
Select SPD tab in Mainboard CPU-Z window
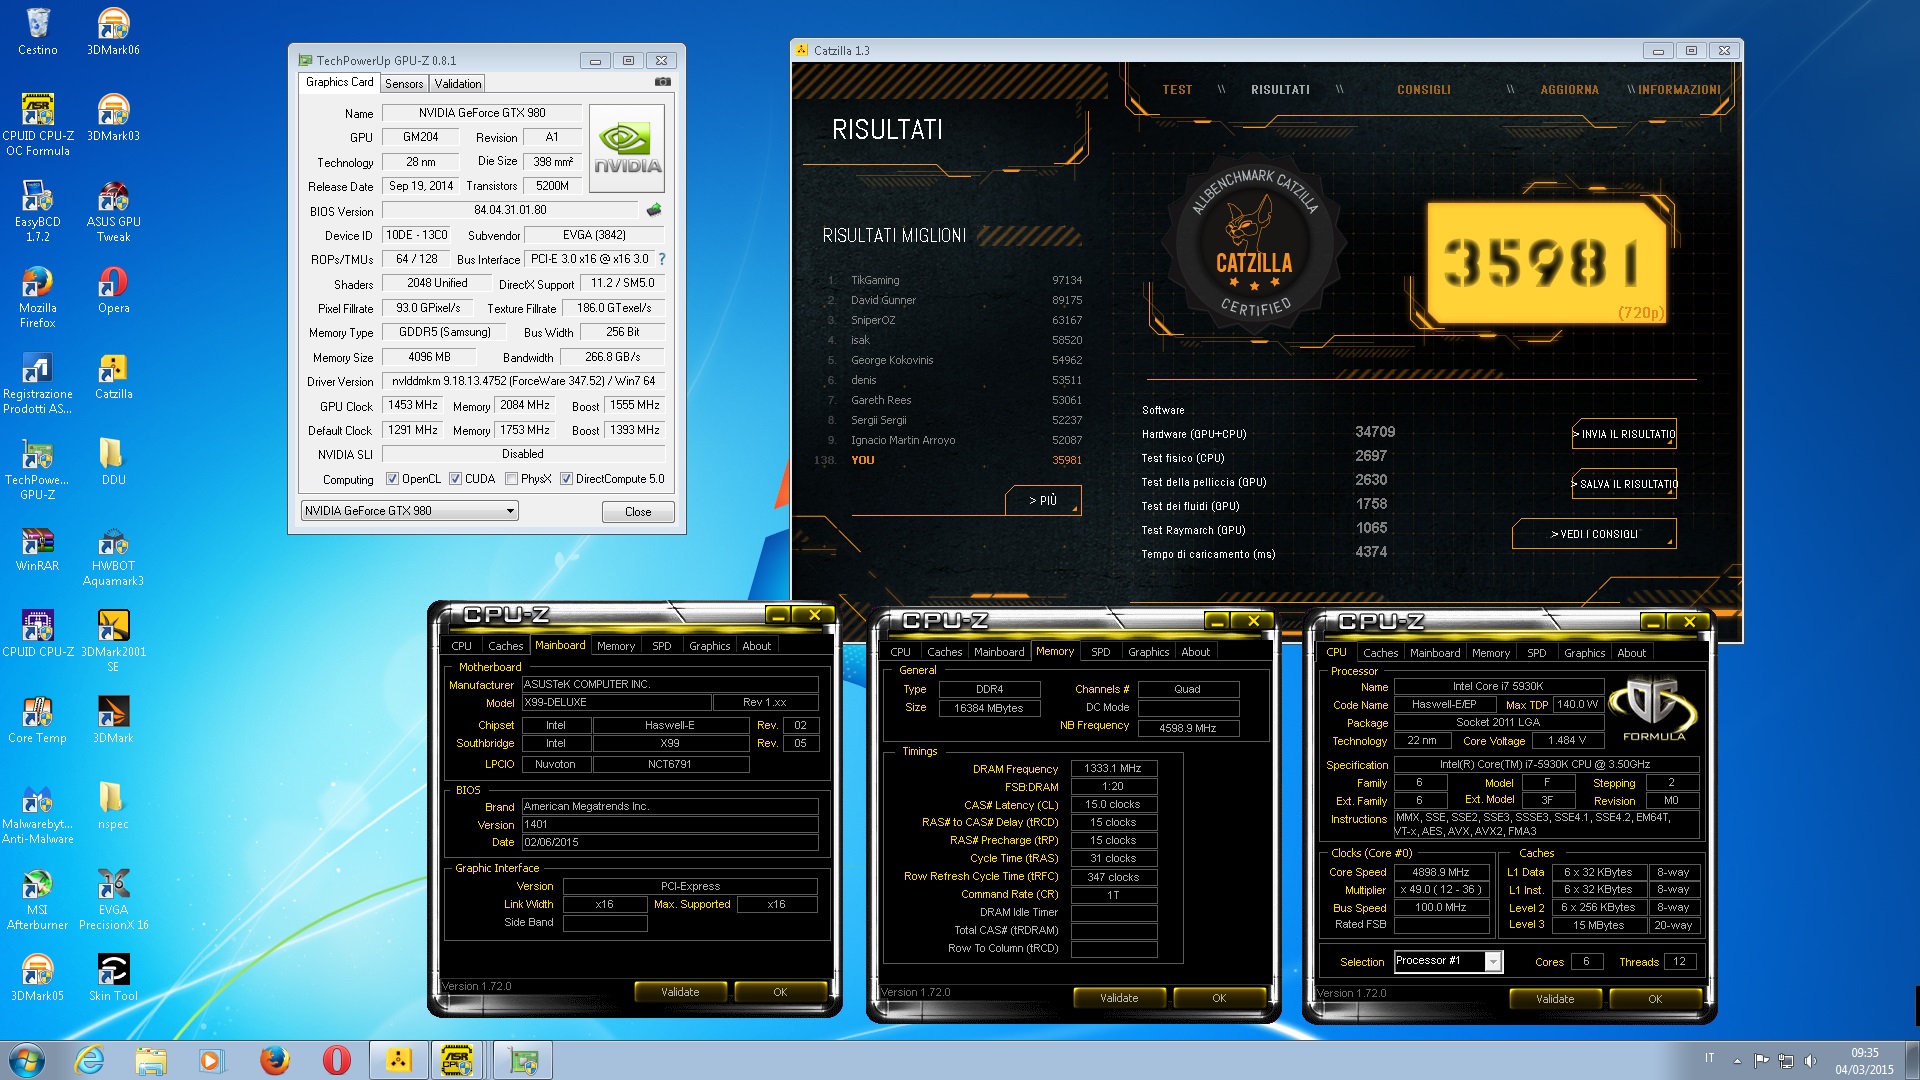point(662,646)
